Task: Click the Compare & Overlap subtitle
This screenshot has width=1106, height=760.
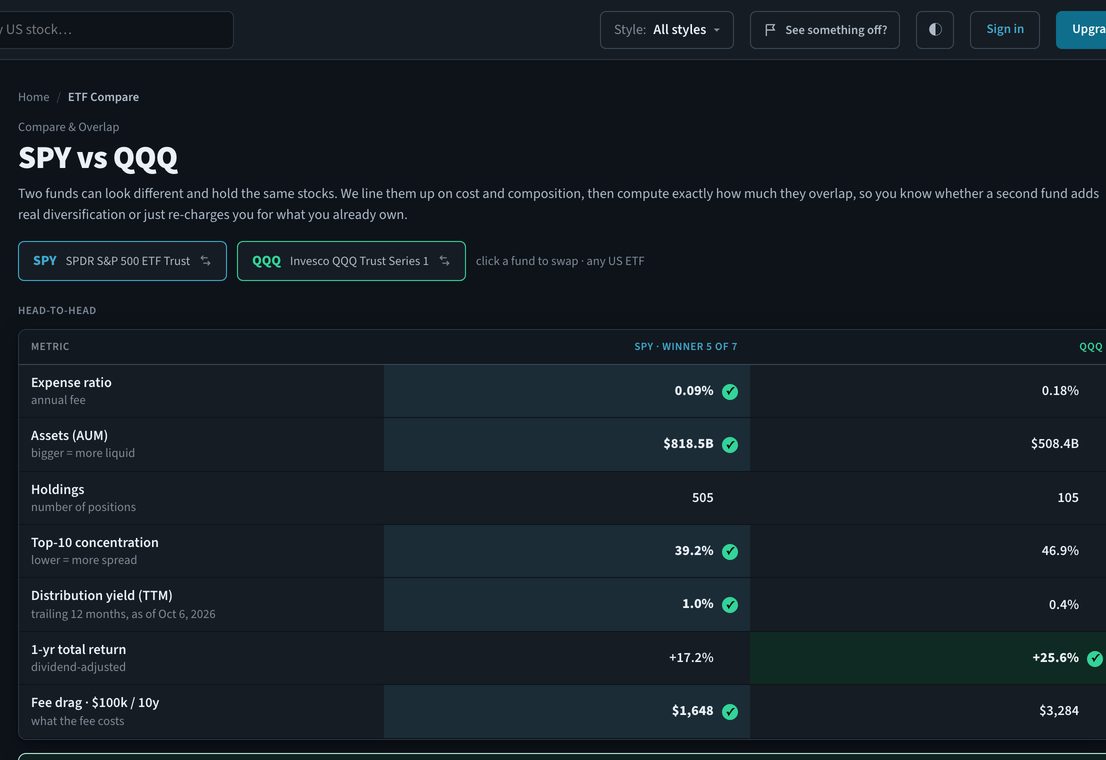Action: (x=68, y=127)
